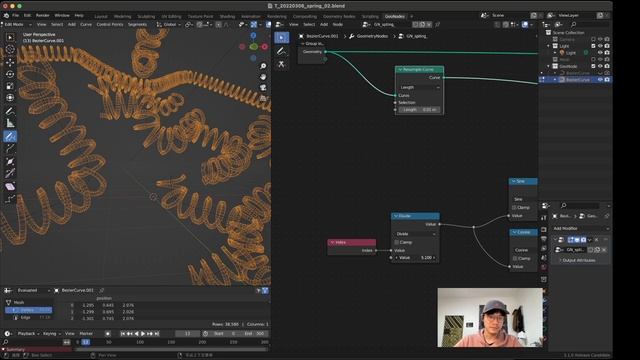Click the modifier wrench GeometryNodes breadcrumb
640x360 pixels.
click(369, 36)
